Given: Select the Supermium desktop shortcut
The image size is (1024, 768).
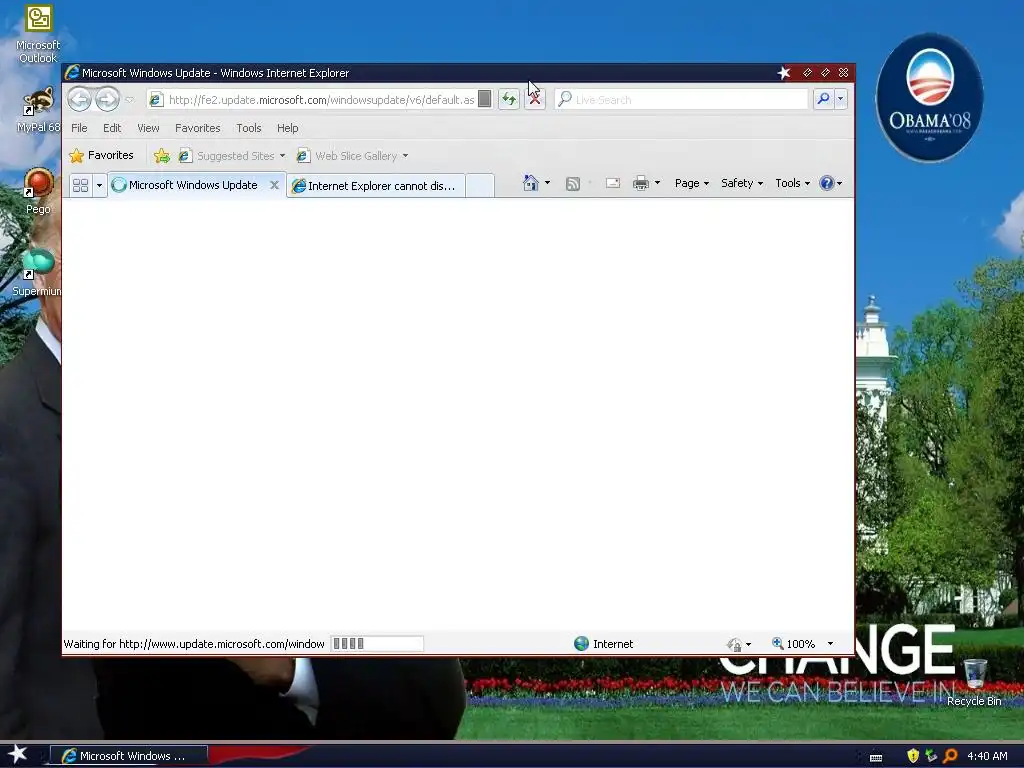Looking at the screenshot, I should pyautogui.click(x=37, y=273).
